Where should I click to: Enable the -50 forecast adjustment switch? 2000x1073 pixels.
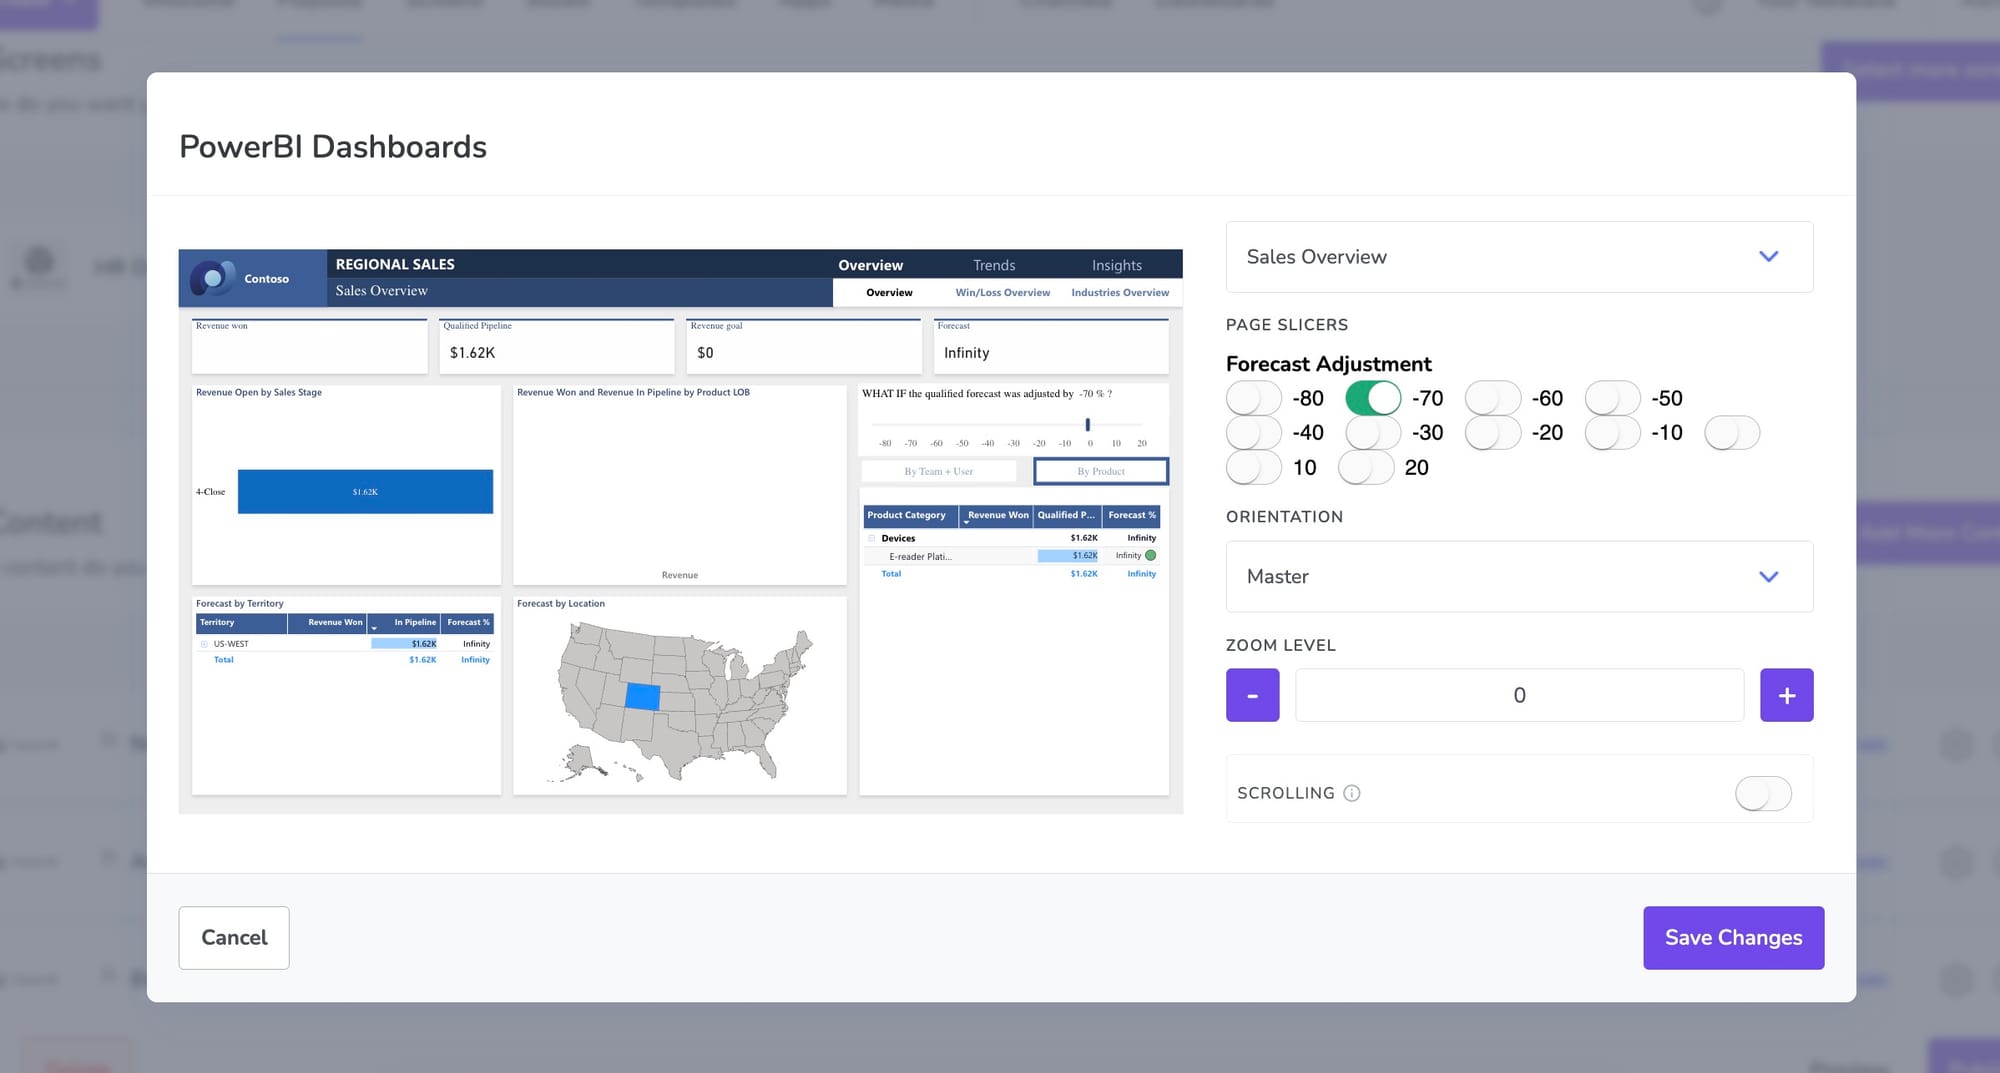pyautogui.click(x=1612, y=398)
